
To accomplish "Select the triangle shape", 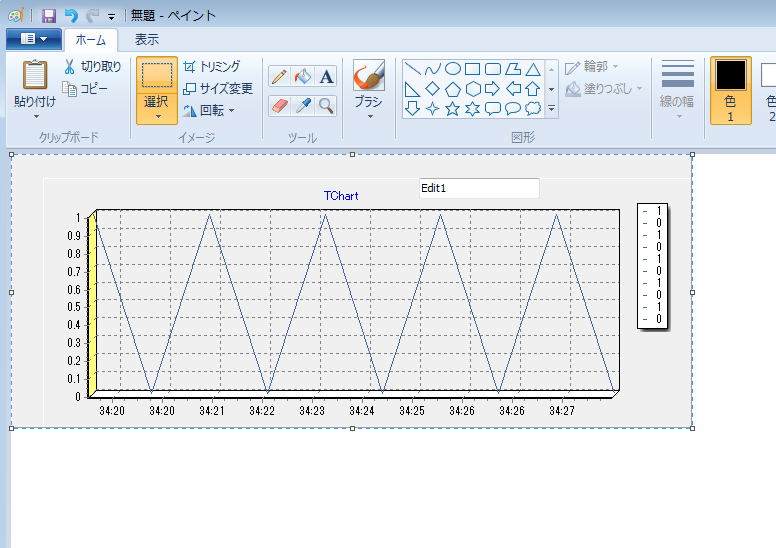I will pyautogui.click(x=533, y=69).
